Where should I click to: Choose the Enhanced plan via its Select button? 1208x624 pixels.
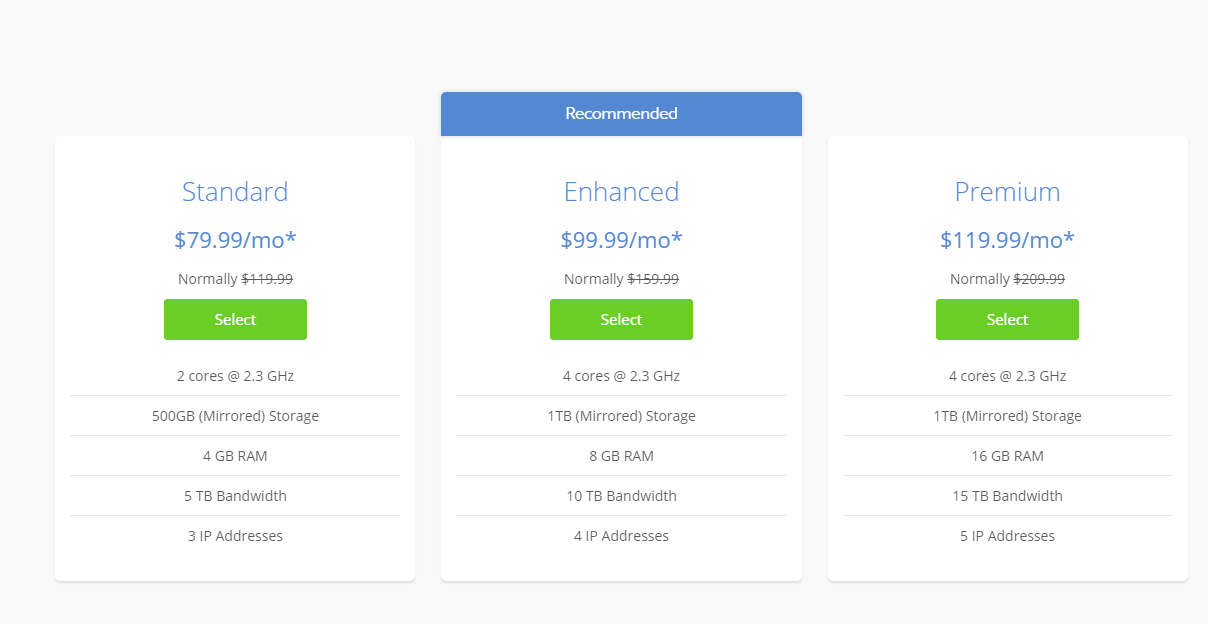click(621, 320)
